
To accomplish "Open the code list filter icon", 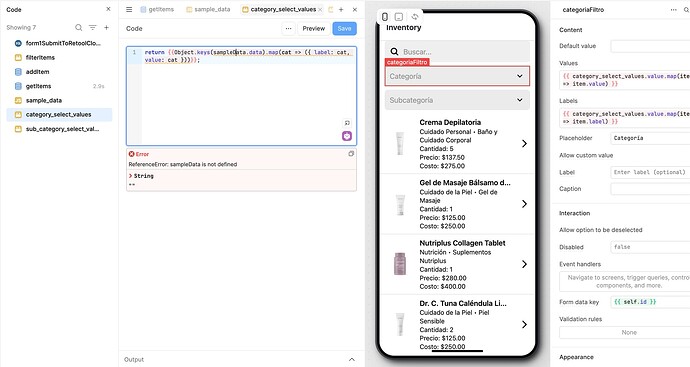I will click(x=92, y=27).
